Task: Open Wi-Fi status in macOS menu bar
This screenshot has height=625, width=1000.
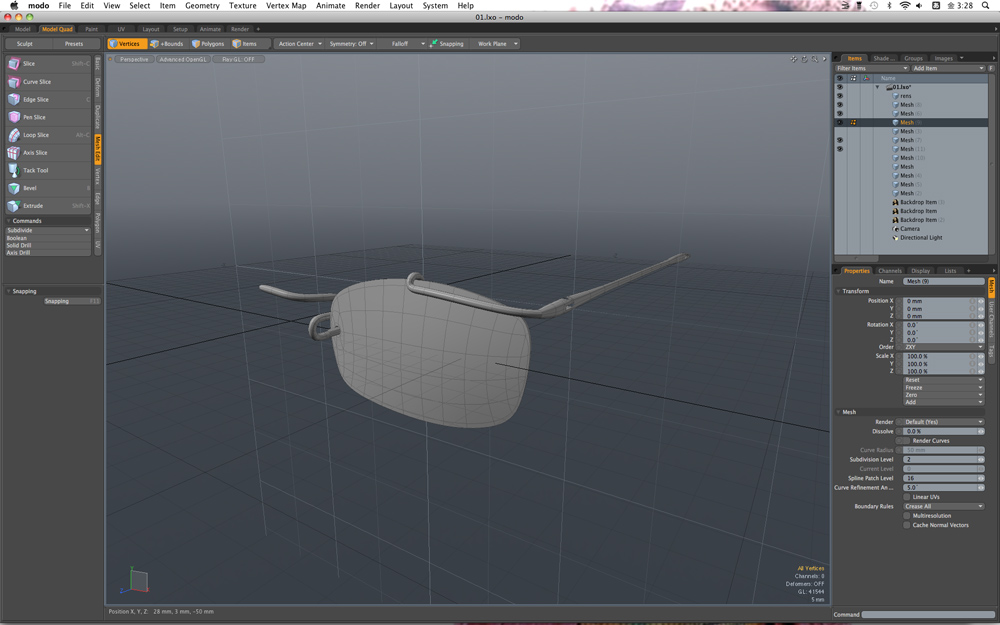Action: (904, 5)
